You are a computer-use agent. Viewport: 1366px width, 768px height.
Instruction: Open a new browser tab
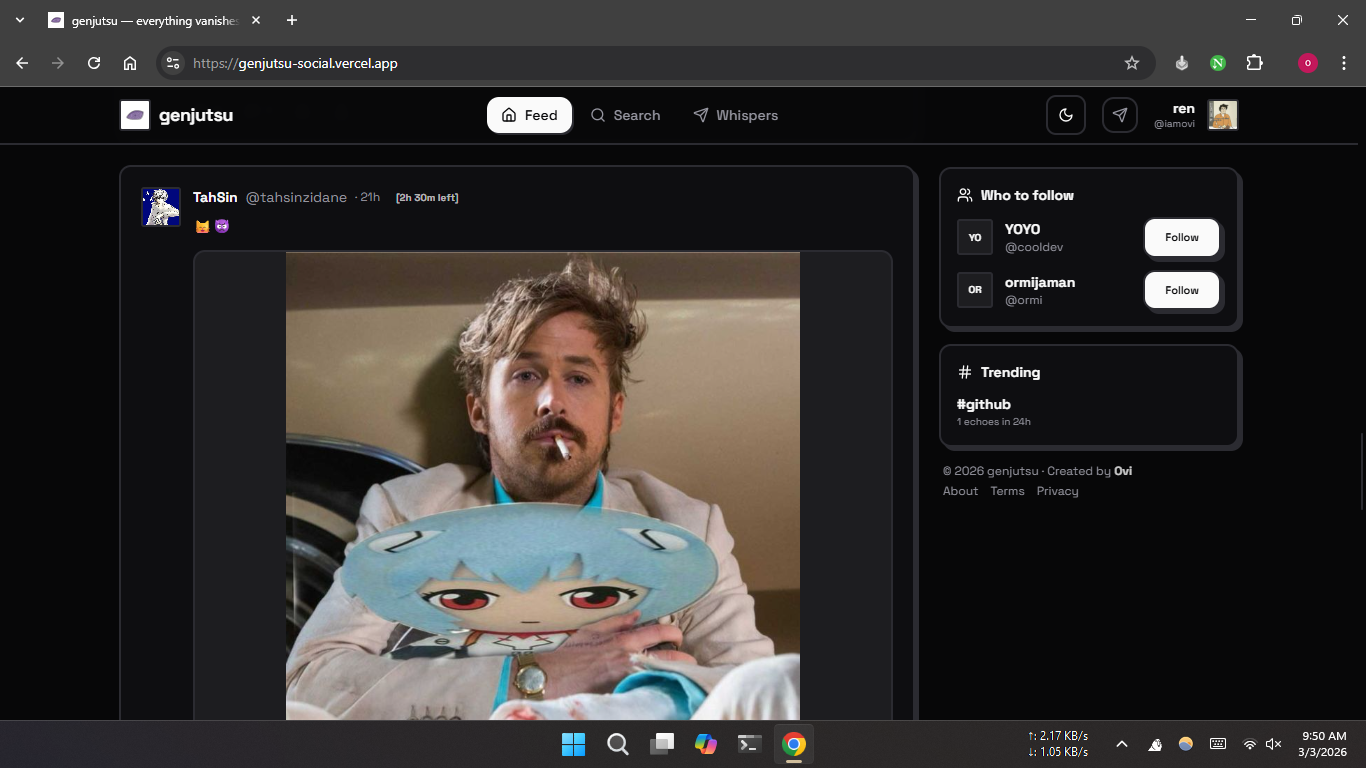click(x=292, y=20)
